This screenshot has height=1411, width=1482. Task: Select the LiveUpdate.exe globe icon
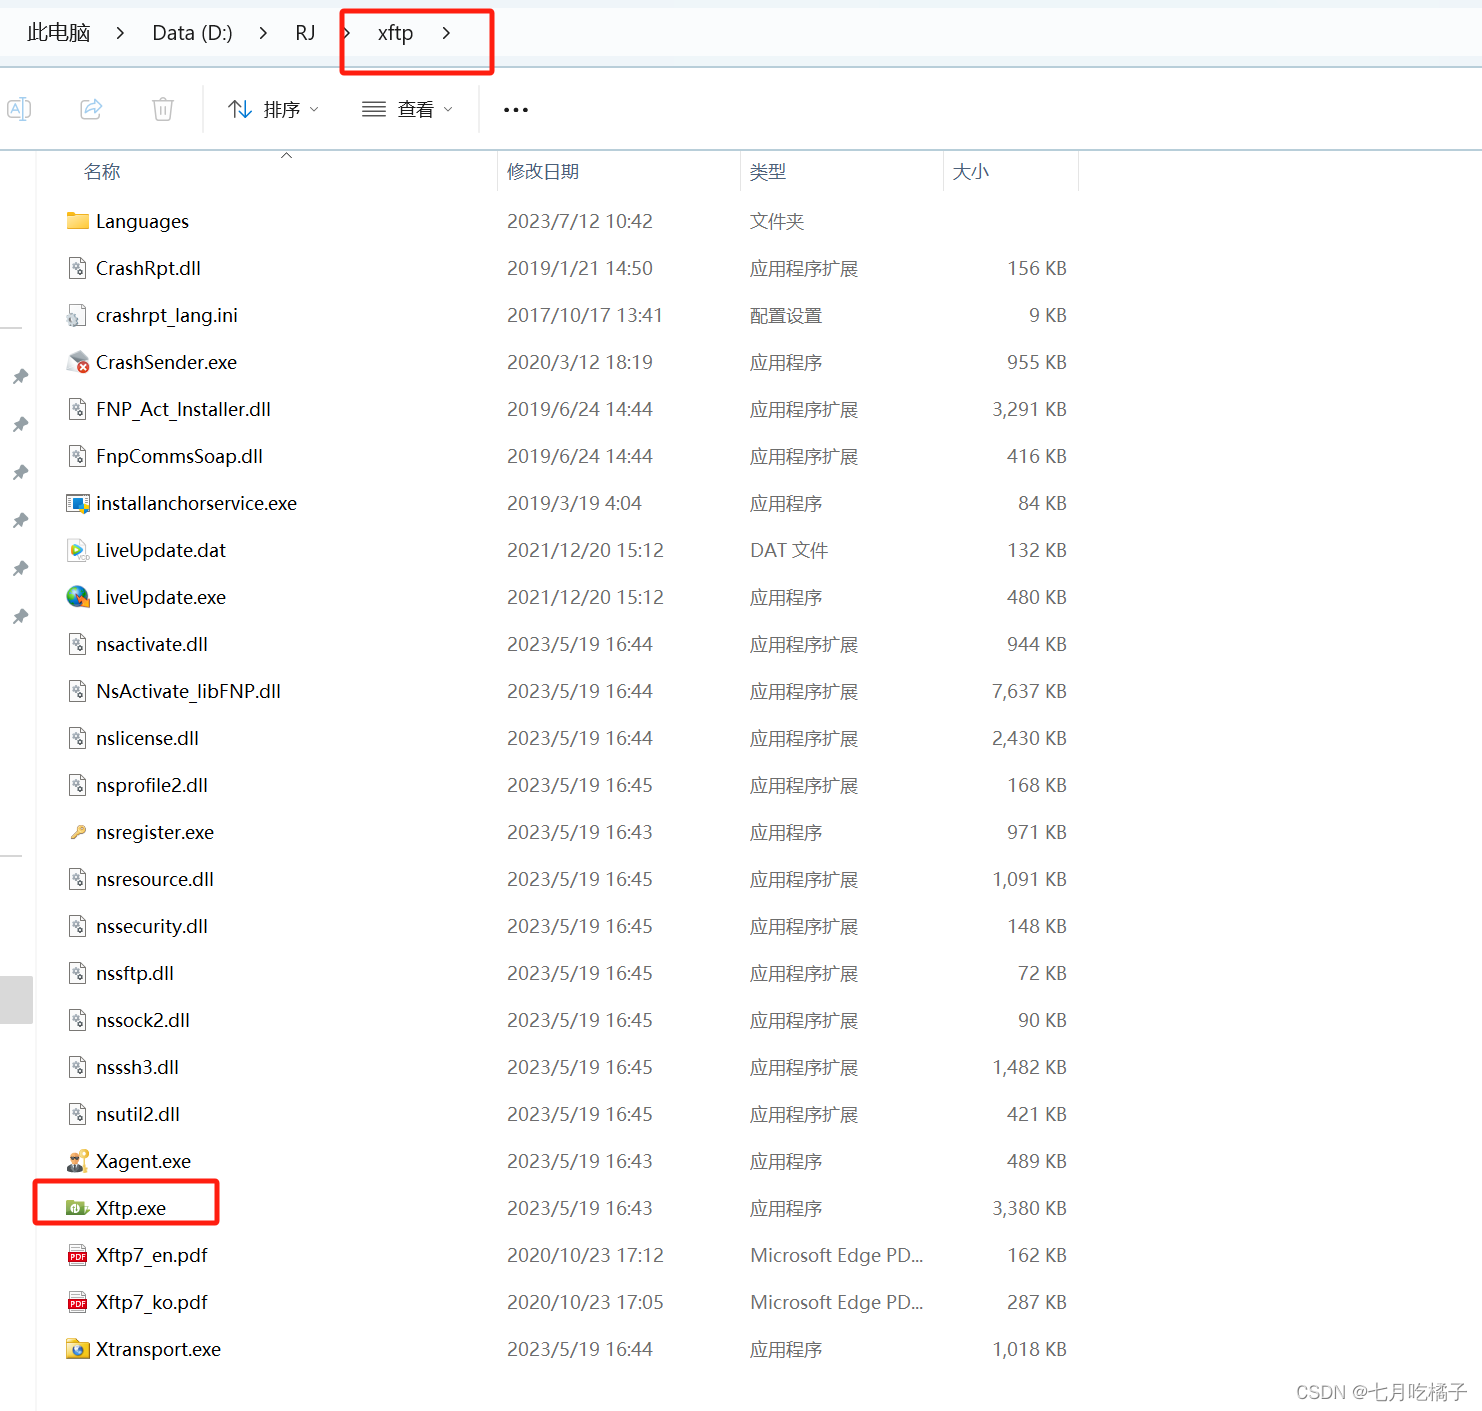(x=77, y=597)
